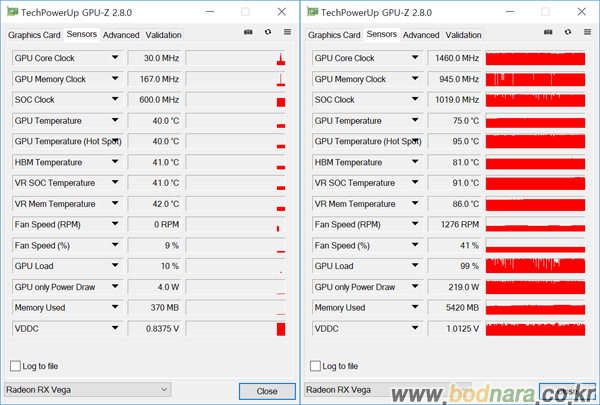Screen dimensions: 600x405
Task: Open Radeon RX Vega selector in left window
Action: [x=87, y=390]
